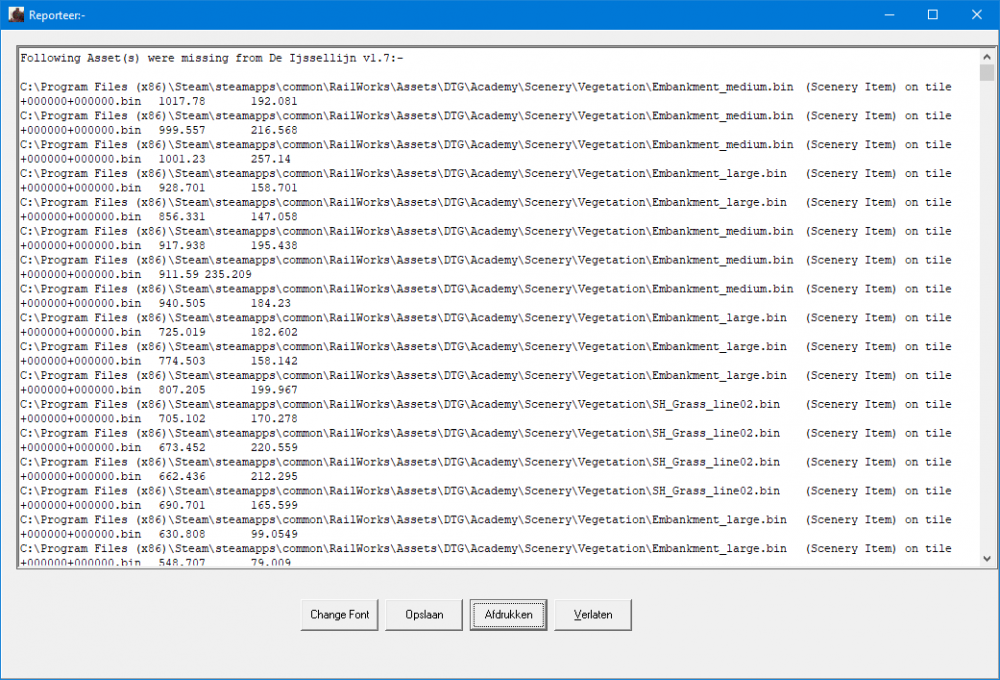Click the first SH_Grass_line02.bin path line
The height and width of the screenshot is (680, 1000).
click(400, 405)
